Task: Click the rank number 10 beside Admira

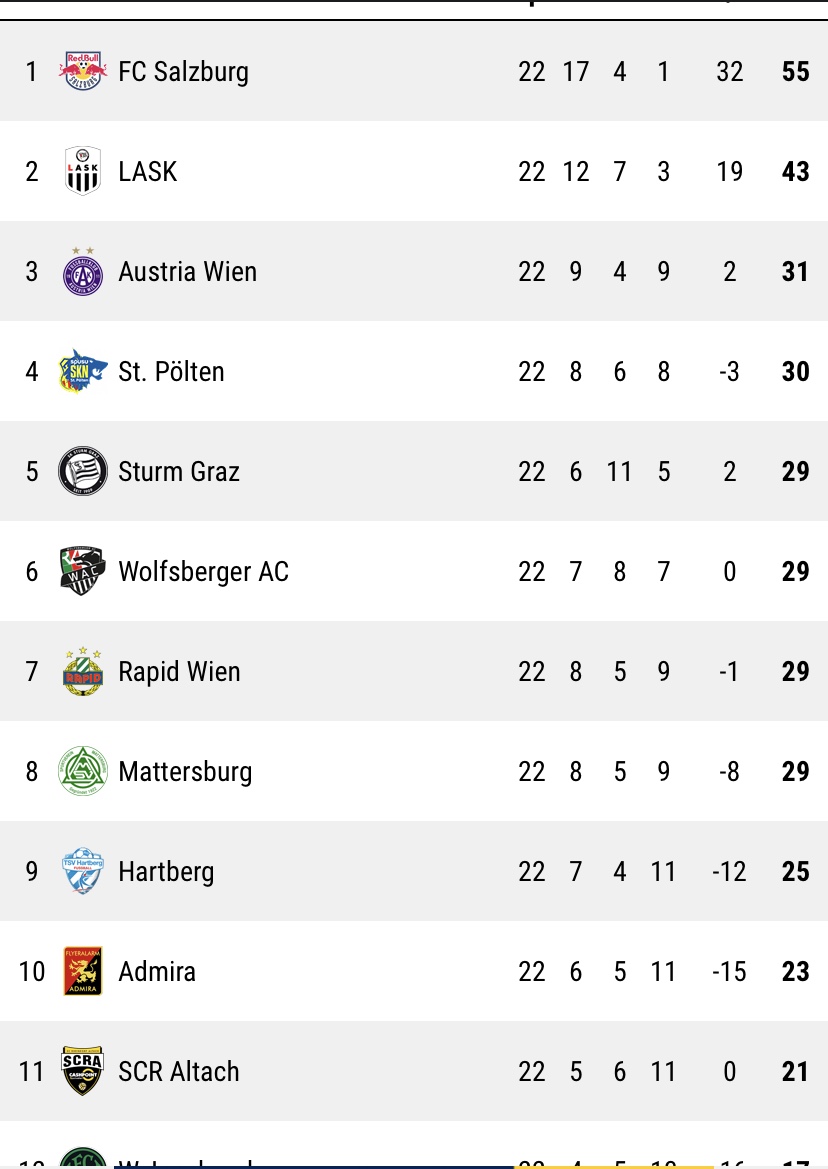Action: (x=32, y=972)
